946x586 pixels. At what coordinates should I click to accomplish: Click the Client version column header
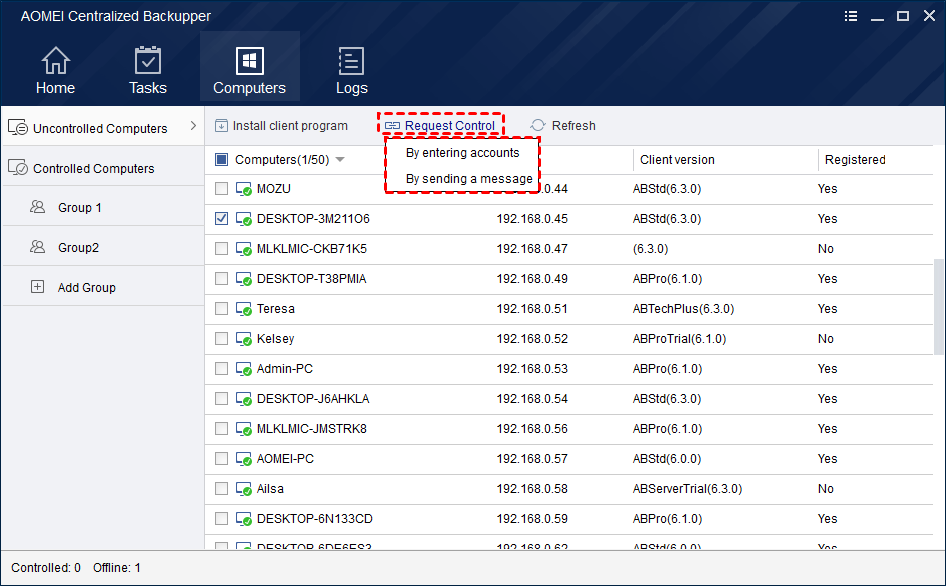click(x=677, y=160)
